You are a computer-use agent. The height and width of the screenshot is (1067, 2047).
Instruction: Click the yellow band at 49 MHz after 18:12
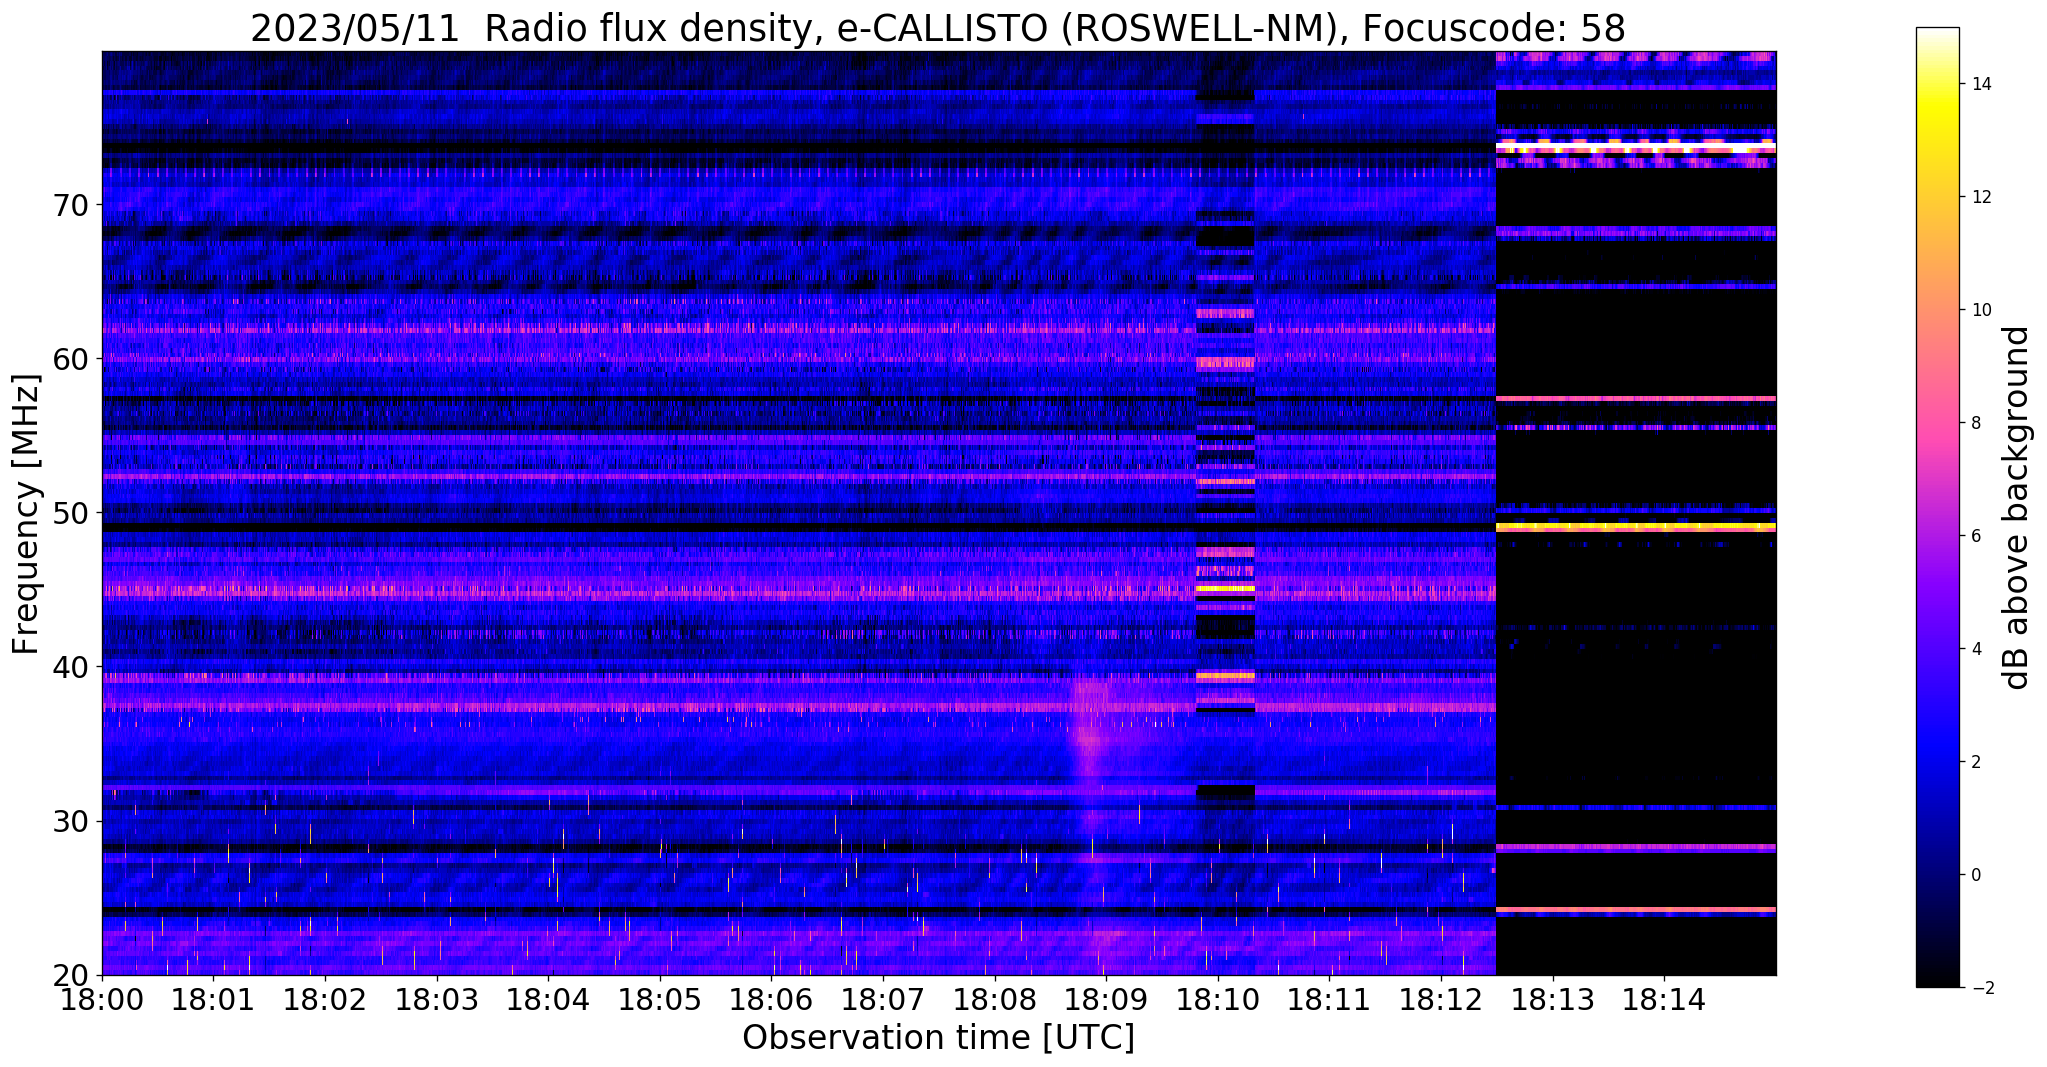(x=1635, y=526)
